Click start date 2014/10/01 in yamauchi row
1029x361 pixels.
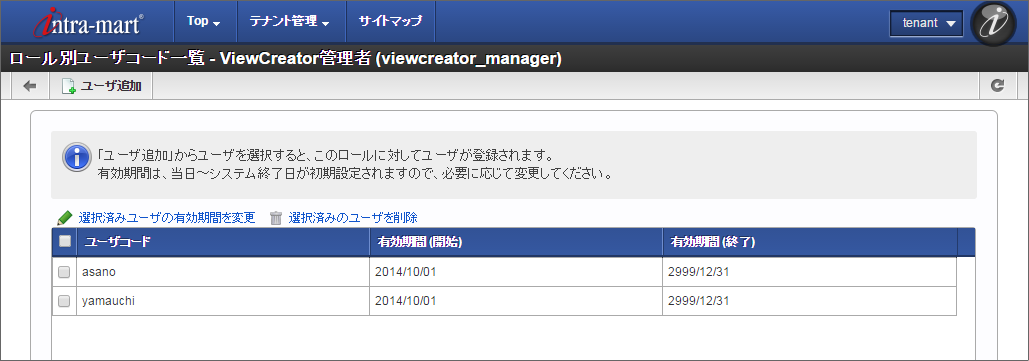[406, 301]
